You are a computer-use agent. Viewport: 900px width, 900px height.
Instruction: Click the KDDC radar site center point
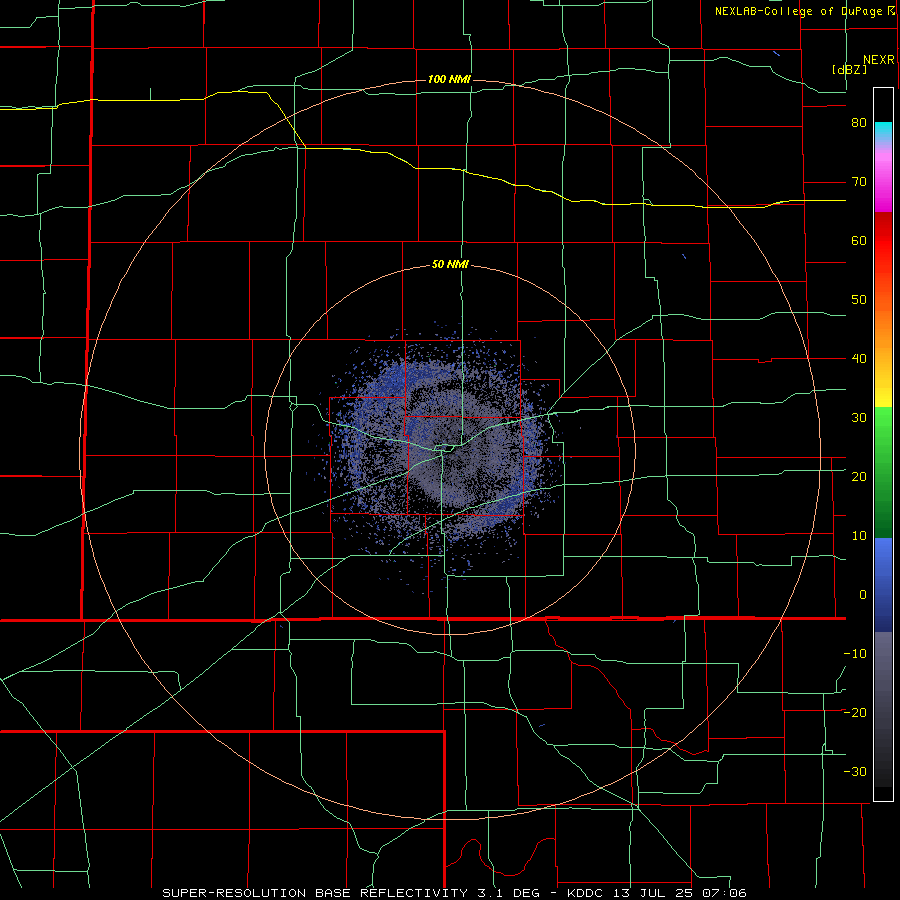[451, 451]
